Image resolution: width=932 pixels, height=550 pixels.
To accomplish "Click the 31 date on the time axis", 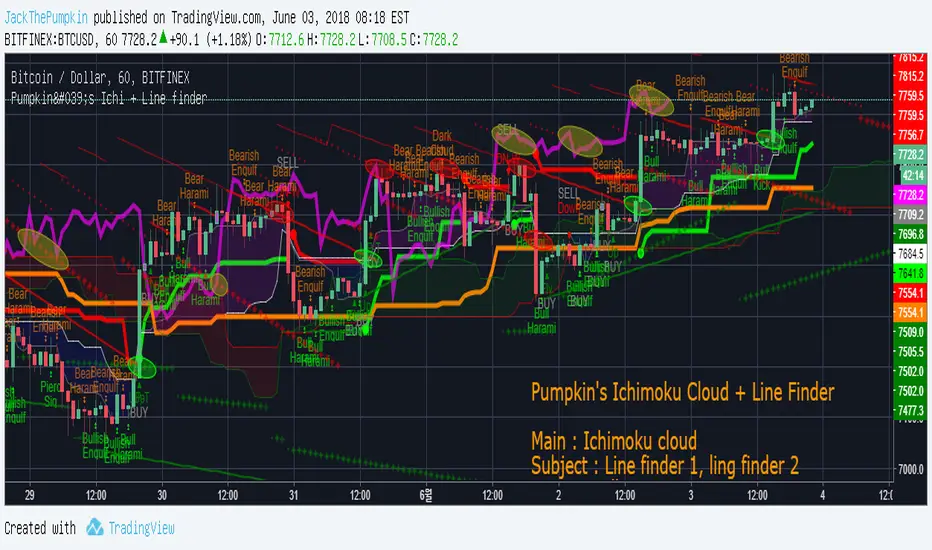I will 294,495.
